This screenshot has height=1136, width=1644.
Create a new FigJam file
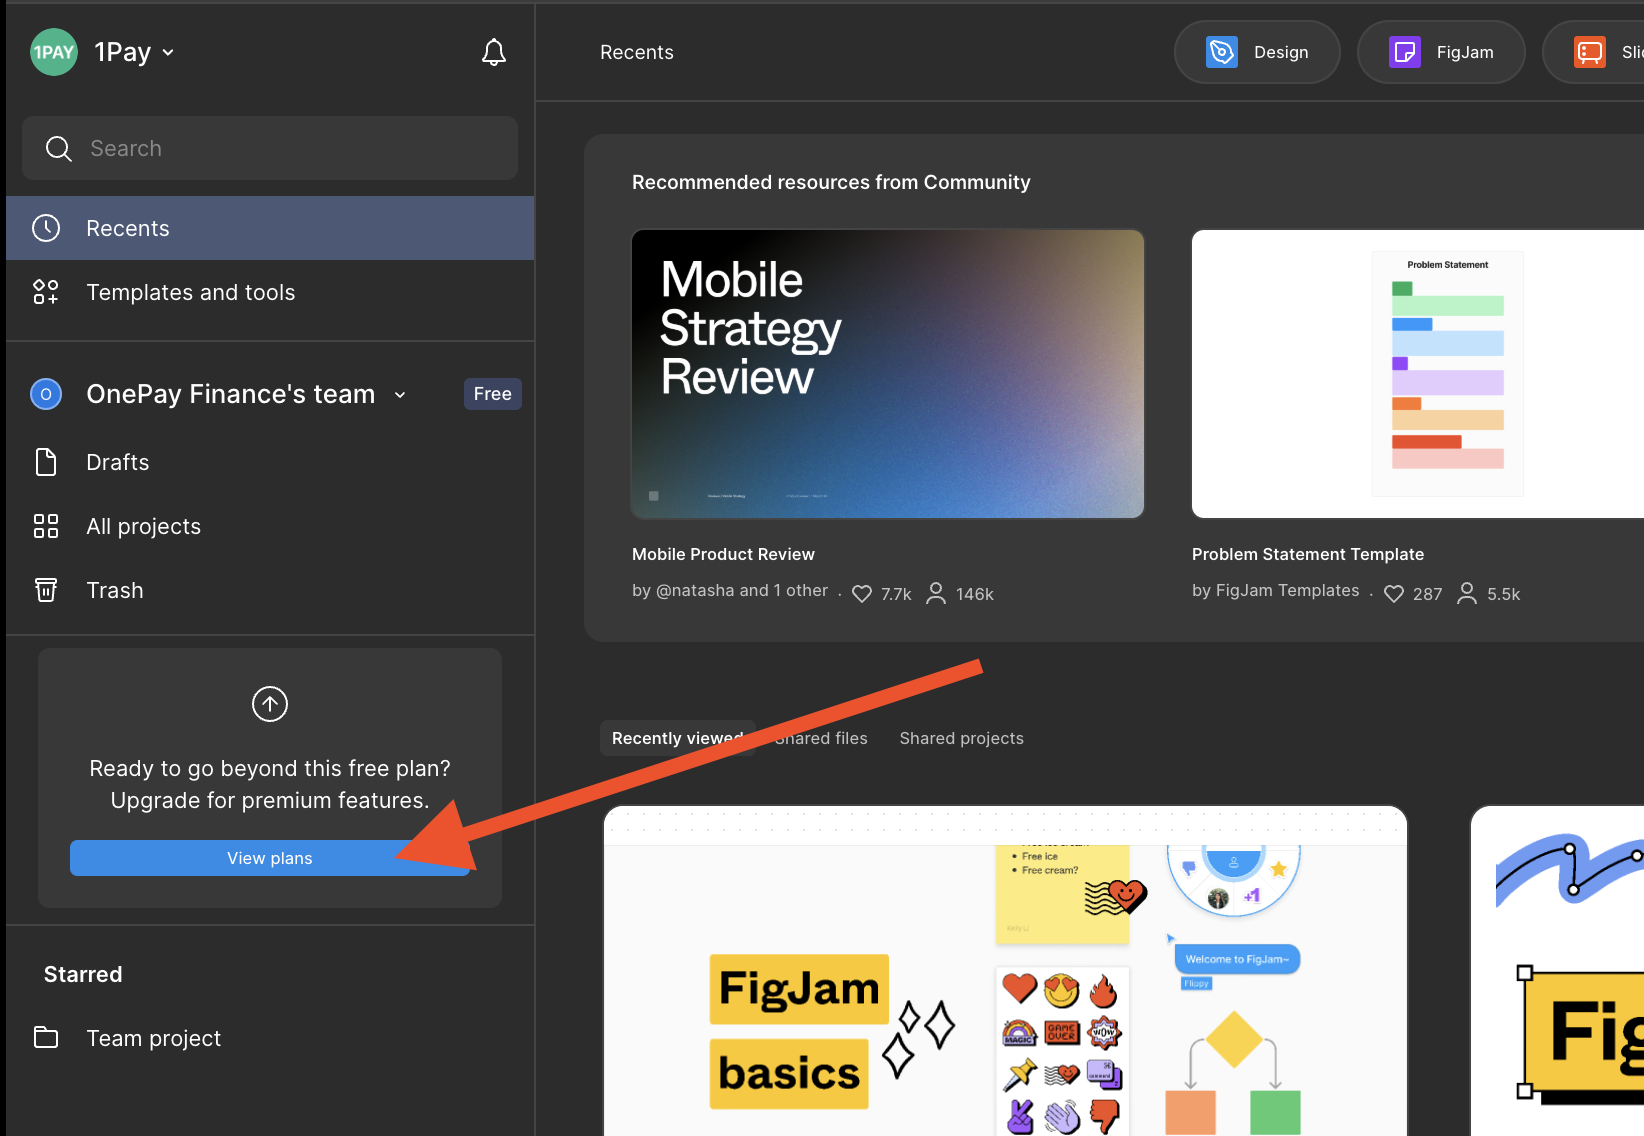tap(1441, 52)
